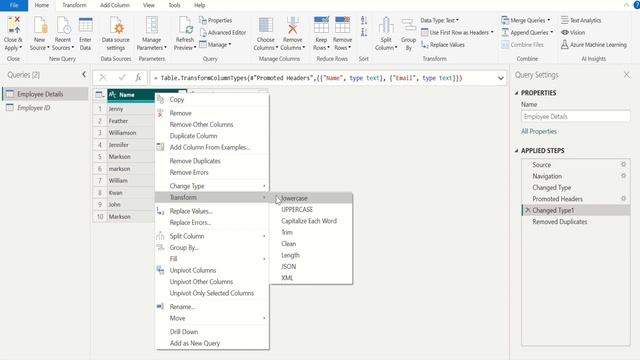
Task: Confirm the formula with the checkmark icon
Action: 122,77
